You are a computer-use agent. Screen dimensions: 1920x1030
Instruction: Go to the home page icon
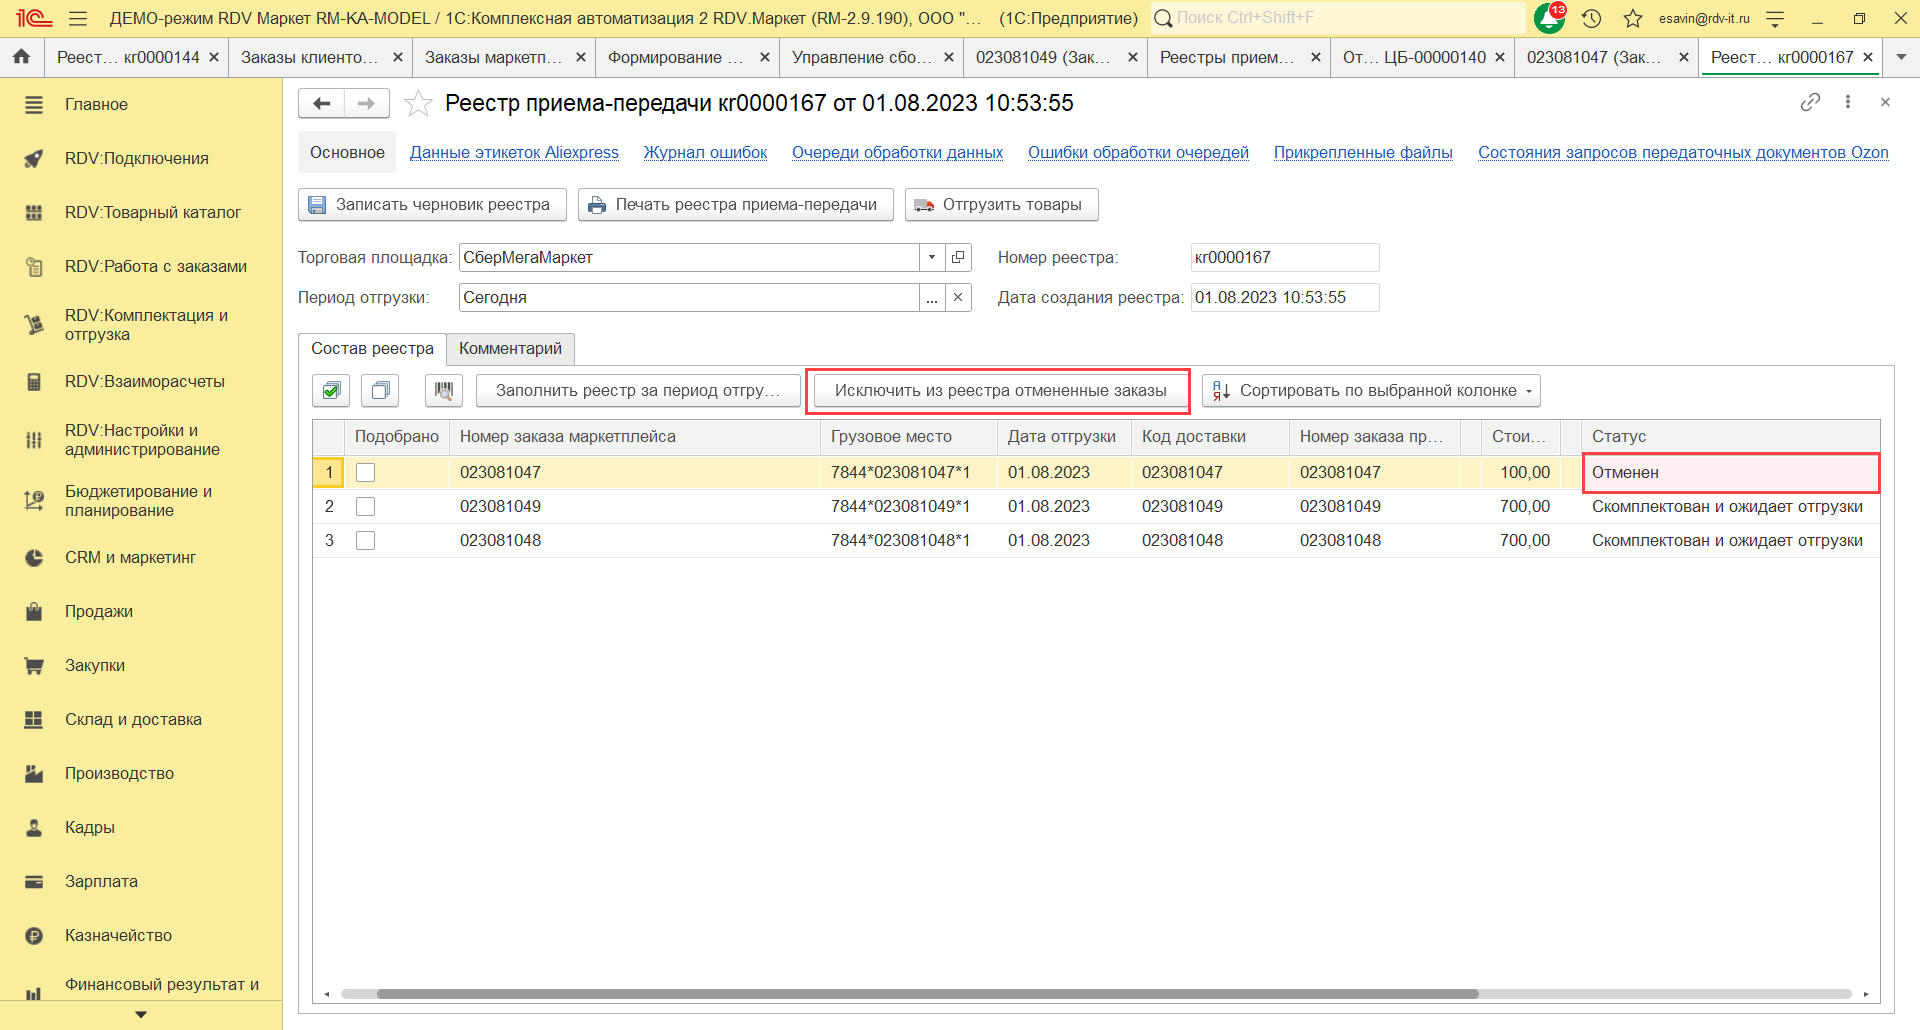click(x=21, y=57)
